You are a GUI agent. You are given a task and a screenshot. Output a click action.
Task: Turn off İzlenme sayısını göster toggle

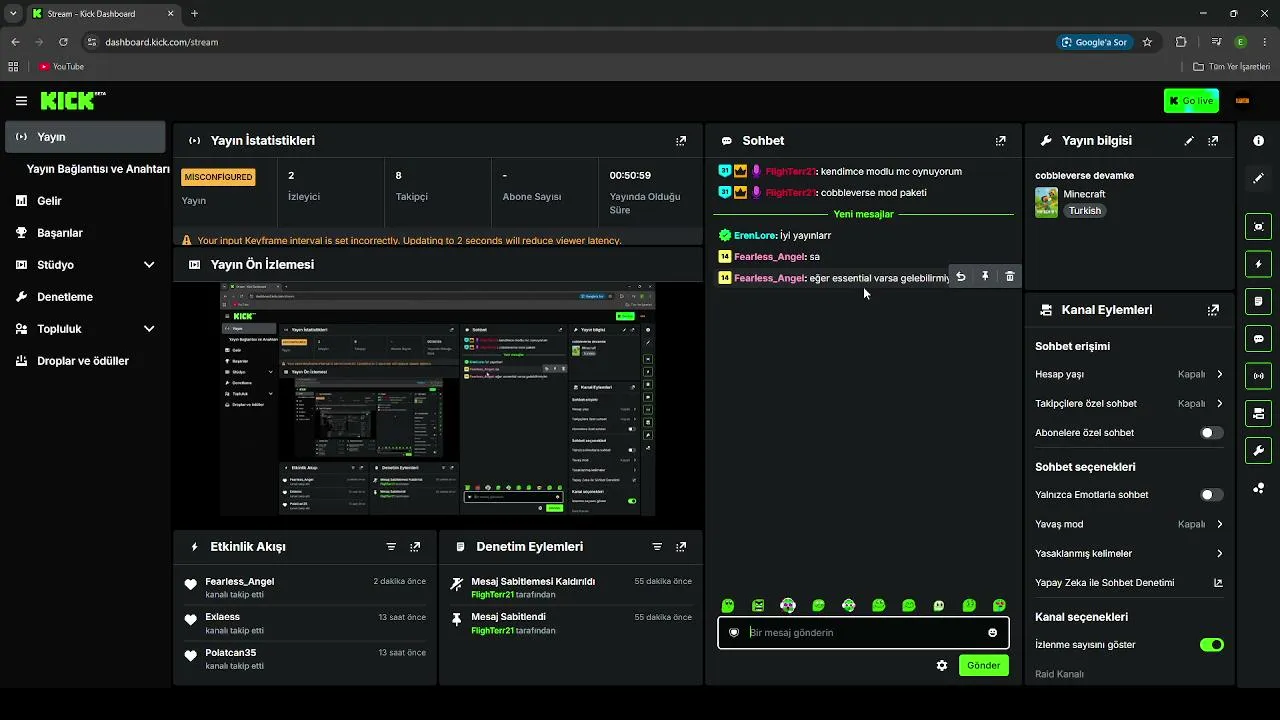1212,645
